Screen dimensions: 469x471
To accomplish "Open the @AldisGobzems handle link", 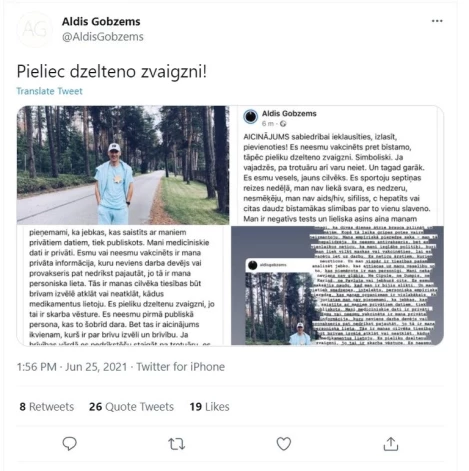I will (x=103, y=37).
